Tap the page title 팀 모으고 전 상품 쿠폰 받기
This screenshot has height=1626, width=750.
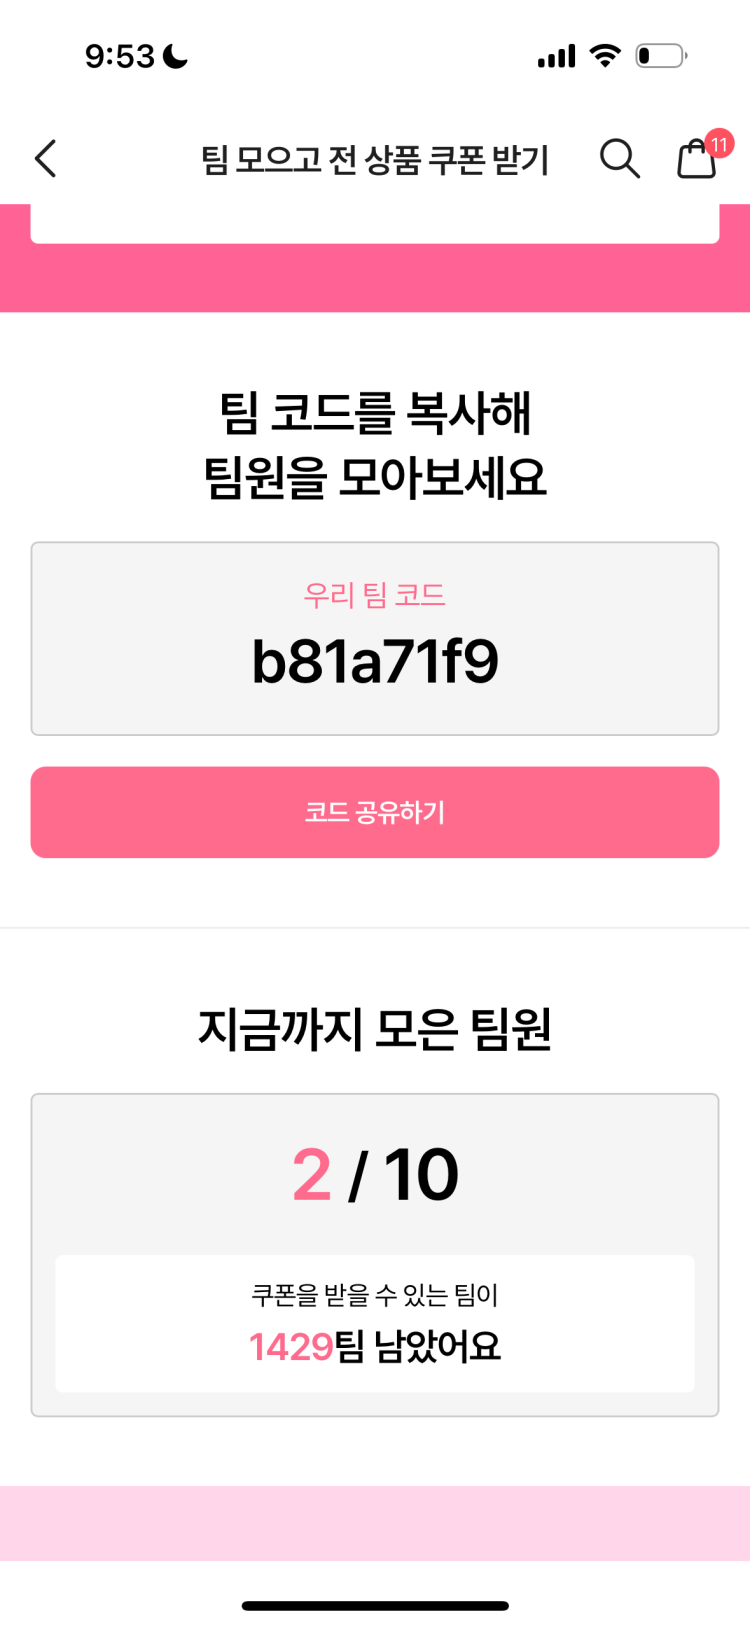click(375, 159)
